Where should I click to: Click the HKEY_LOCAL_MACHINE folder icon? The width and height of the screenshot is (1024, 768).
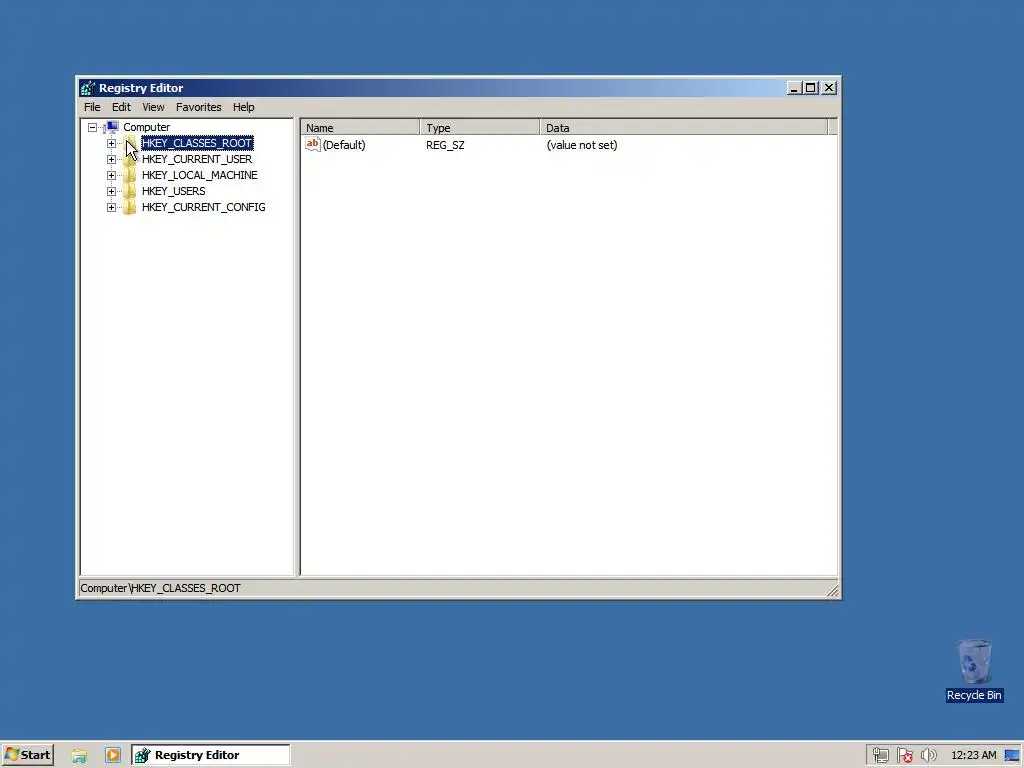pyautogui.click(x=130, y=175)
